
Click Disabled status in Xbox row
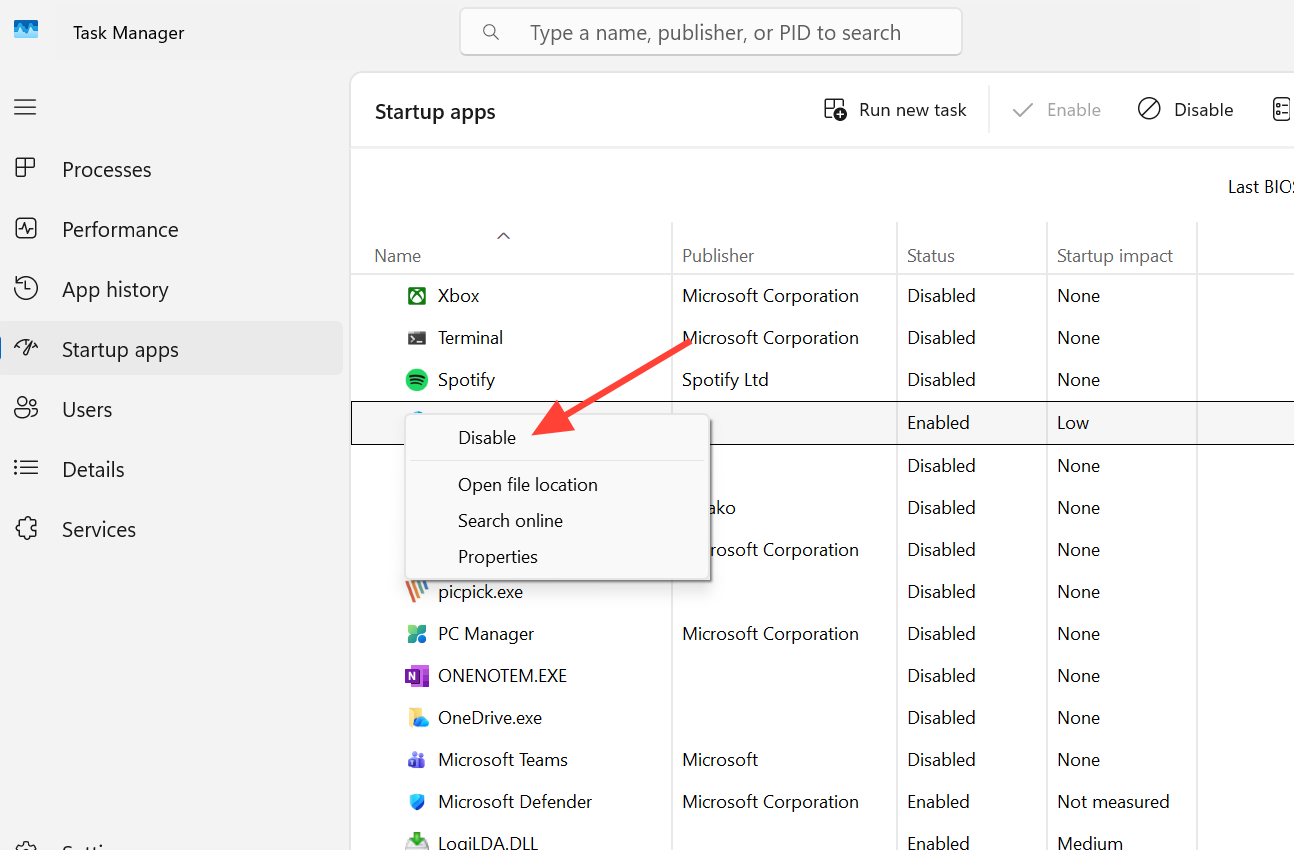(x=941, y=296)
